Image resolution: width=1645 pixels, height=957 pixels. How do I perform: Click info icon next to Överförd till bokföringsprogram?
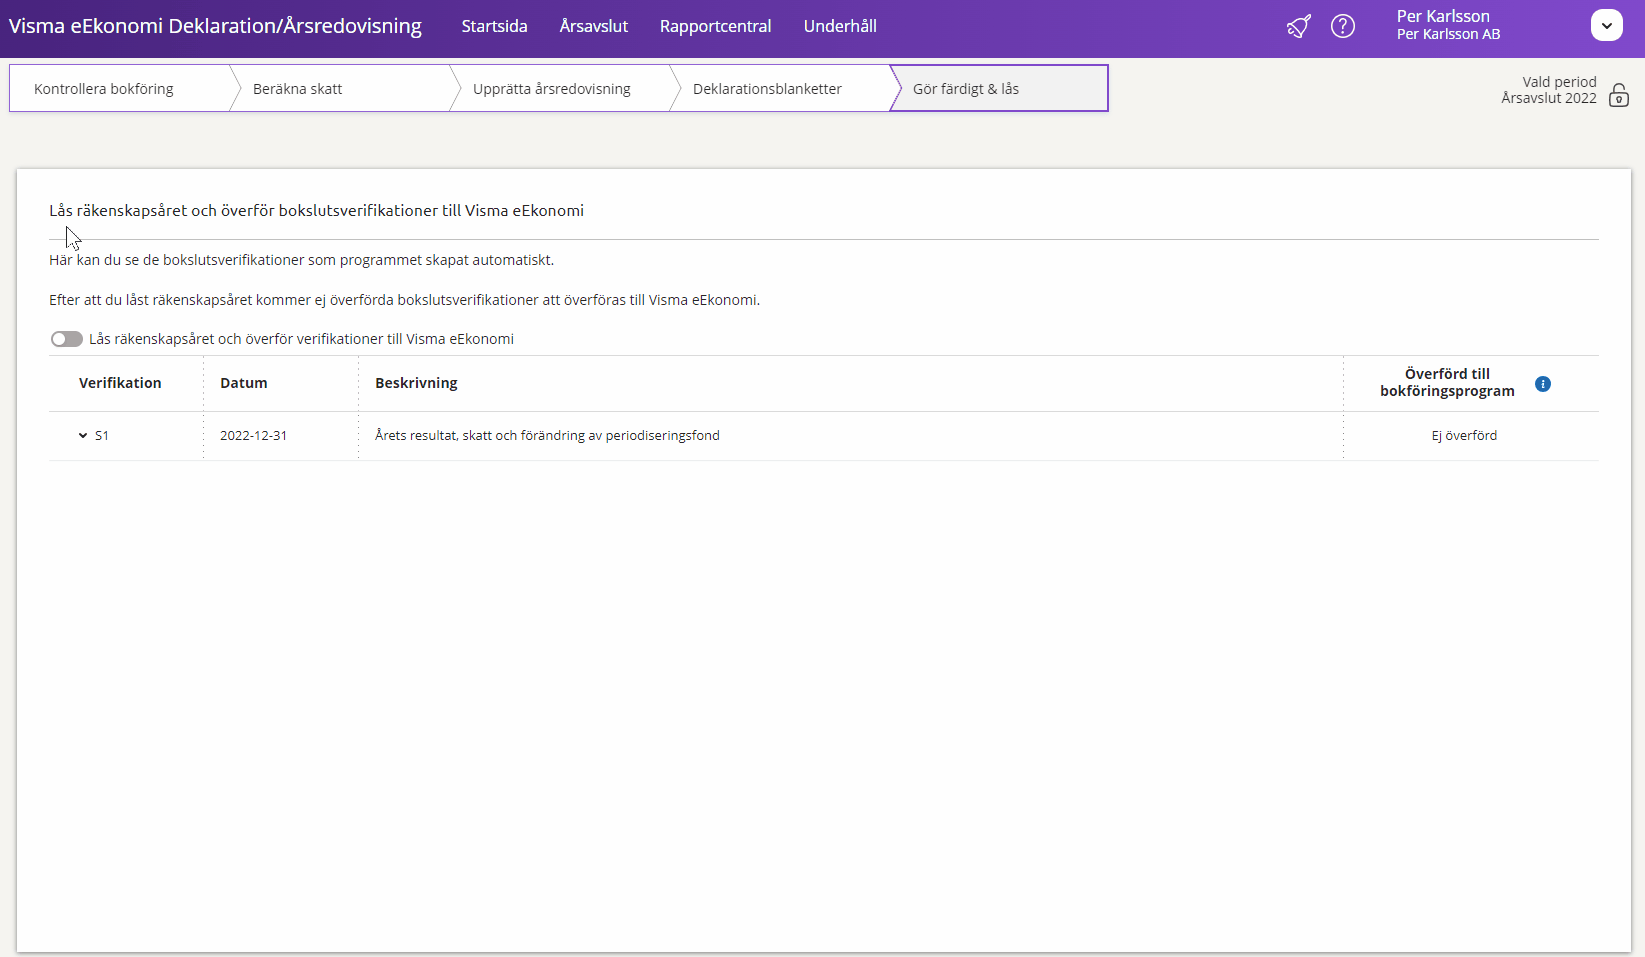(1543, 384)
